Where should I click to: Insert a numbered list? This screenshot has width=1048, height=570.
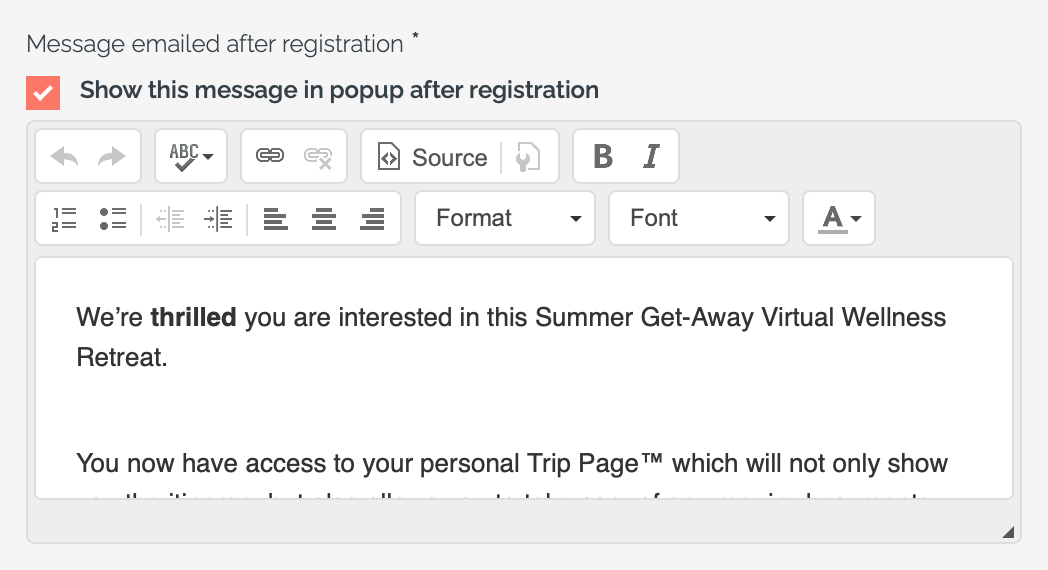pos(64,219)
